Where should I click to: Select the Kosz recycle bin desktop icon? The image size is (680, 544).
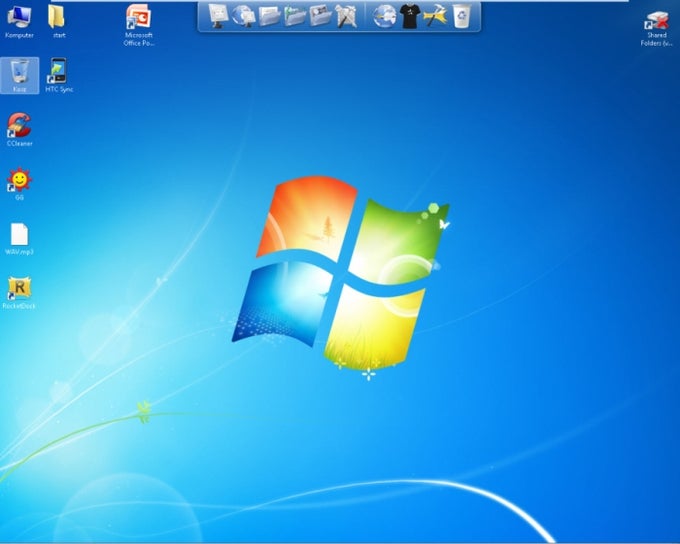(x=20, y=75)
